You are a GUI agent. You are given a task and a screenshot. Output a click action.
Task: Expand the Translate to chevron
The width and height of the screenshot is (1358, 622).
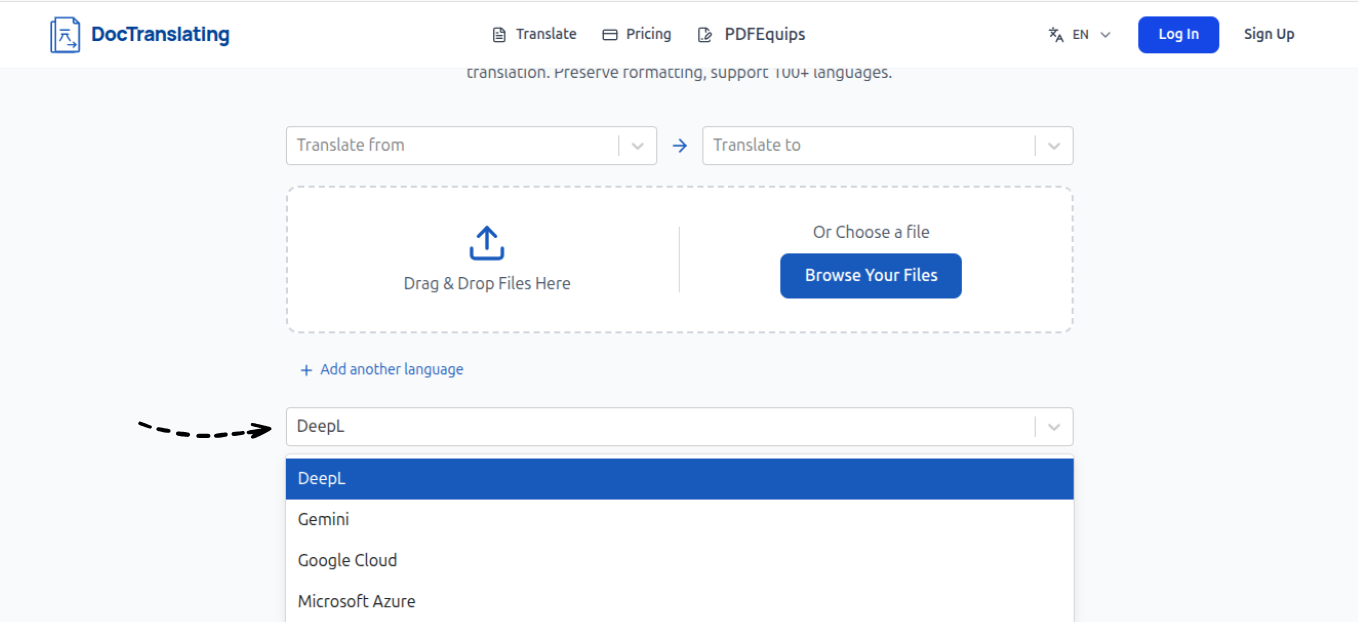(1053, 146)
